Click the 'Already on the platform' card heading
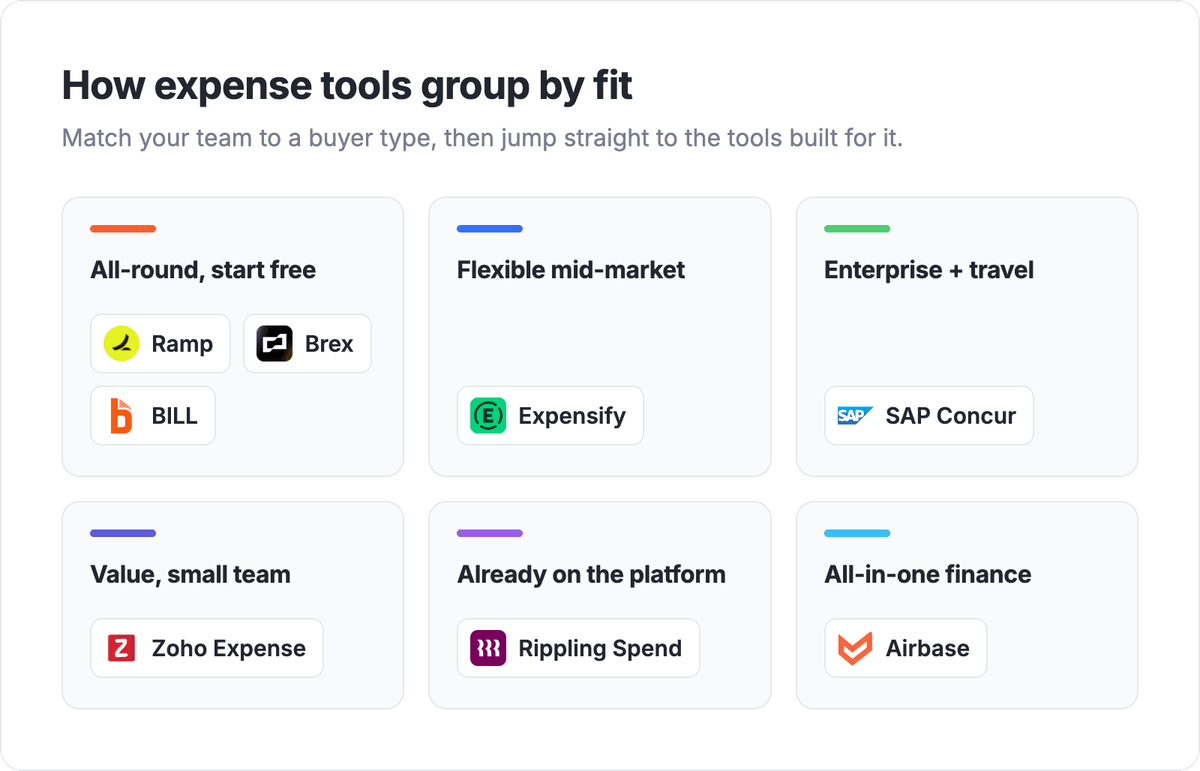Screen dimensions: 1200x771 click(x=591, y=575)
